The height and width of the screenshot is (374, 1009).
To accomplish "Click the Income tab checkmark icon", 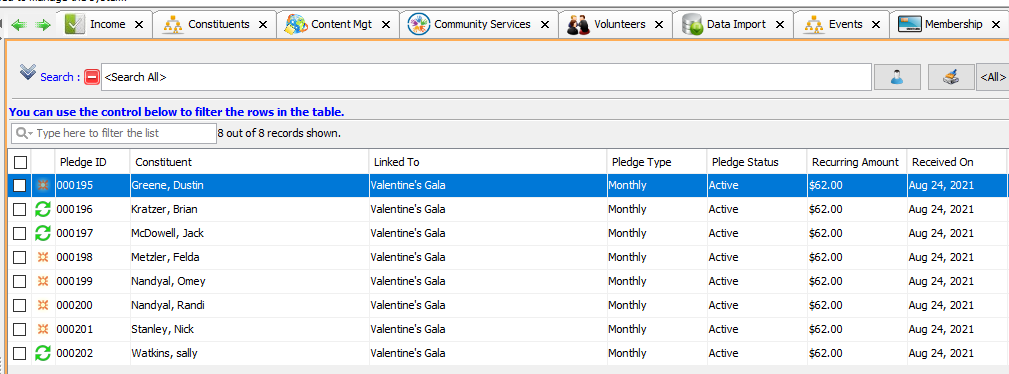I will click(x=75, y=24).
